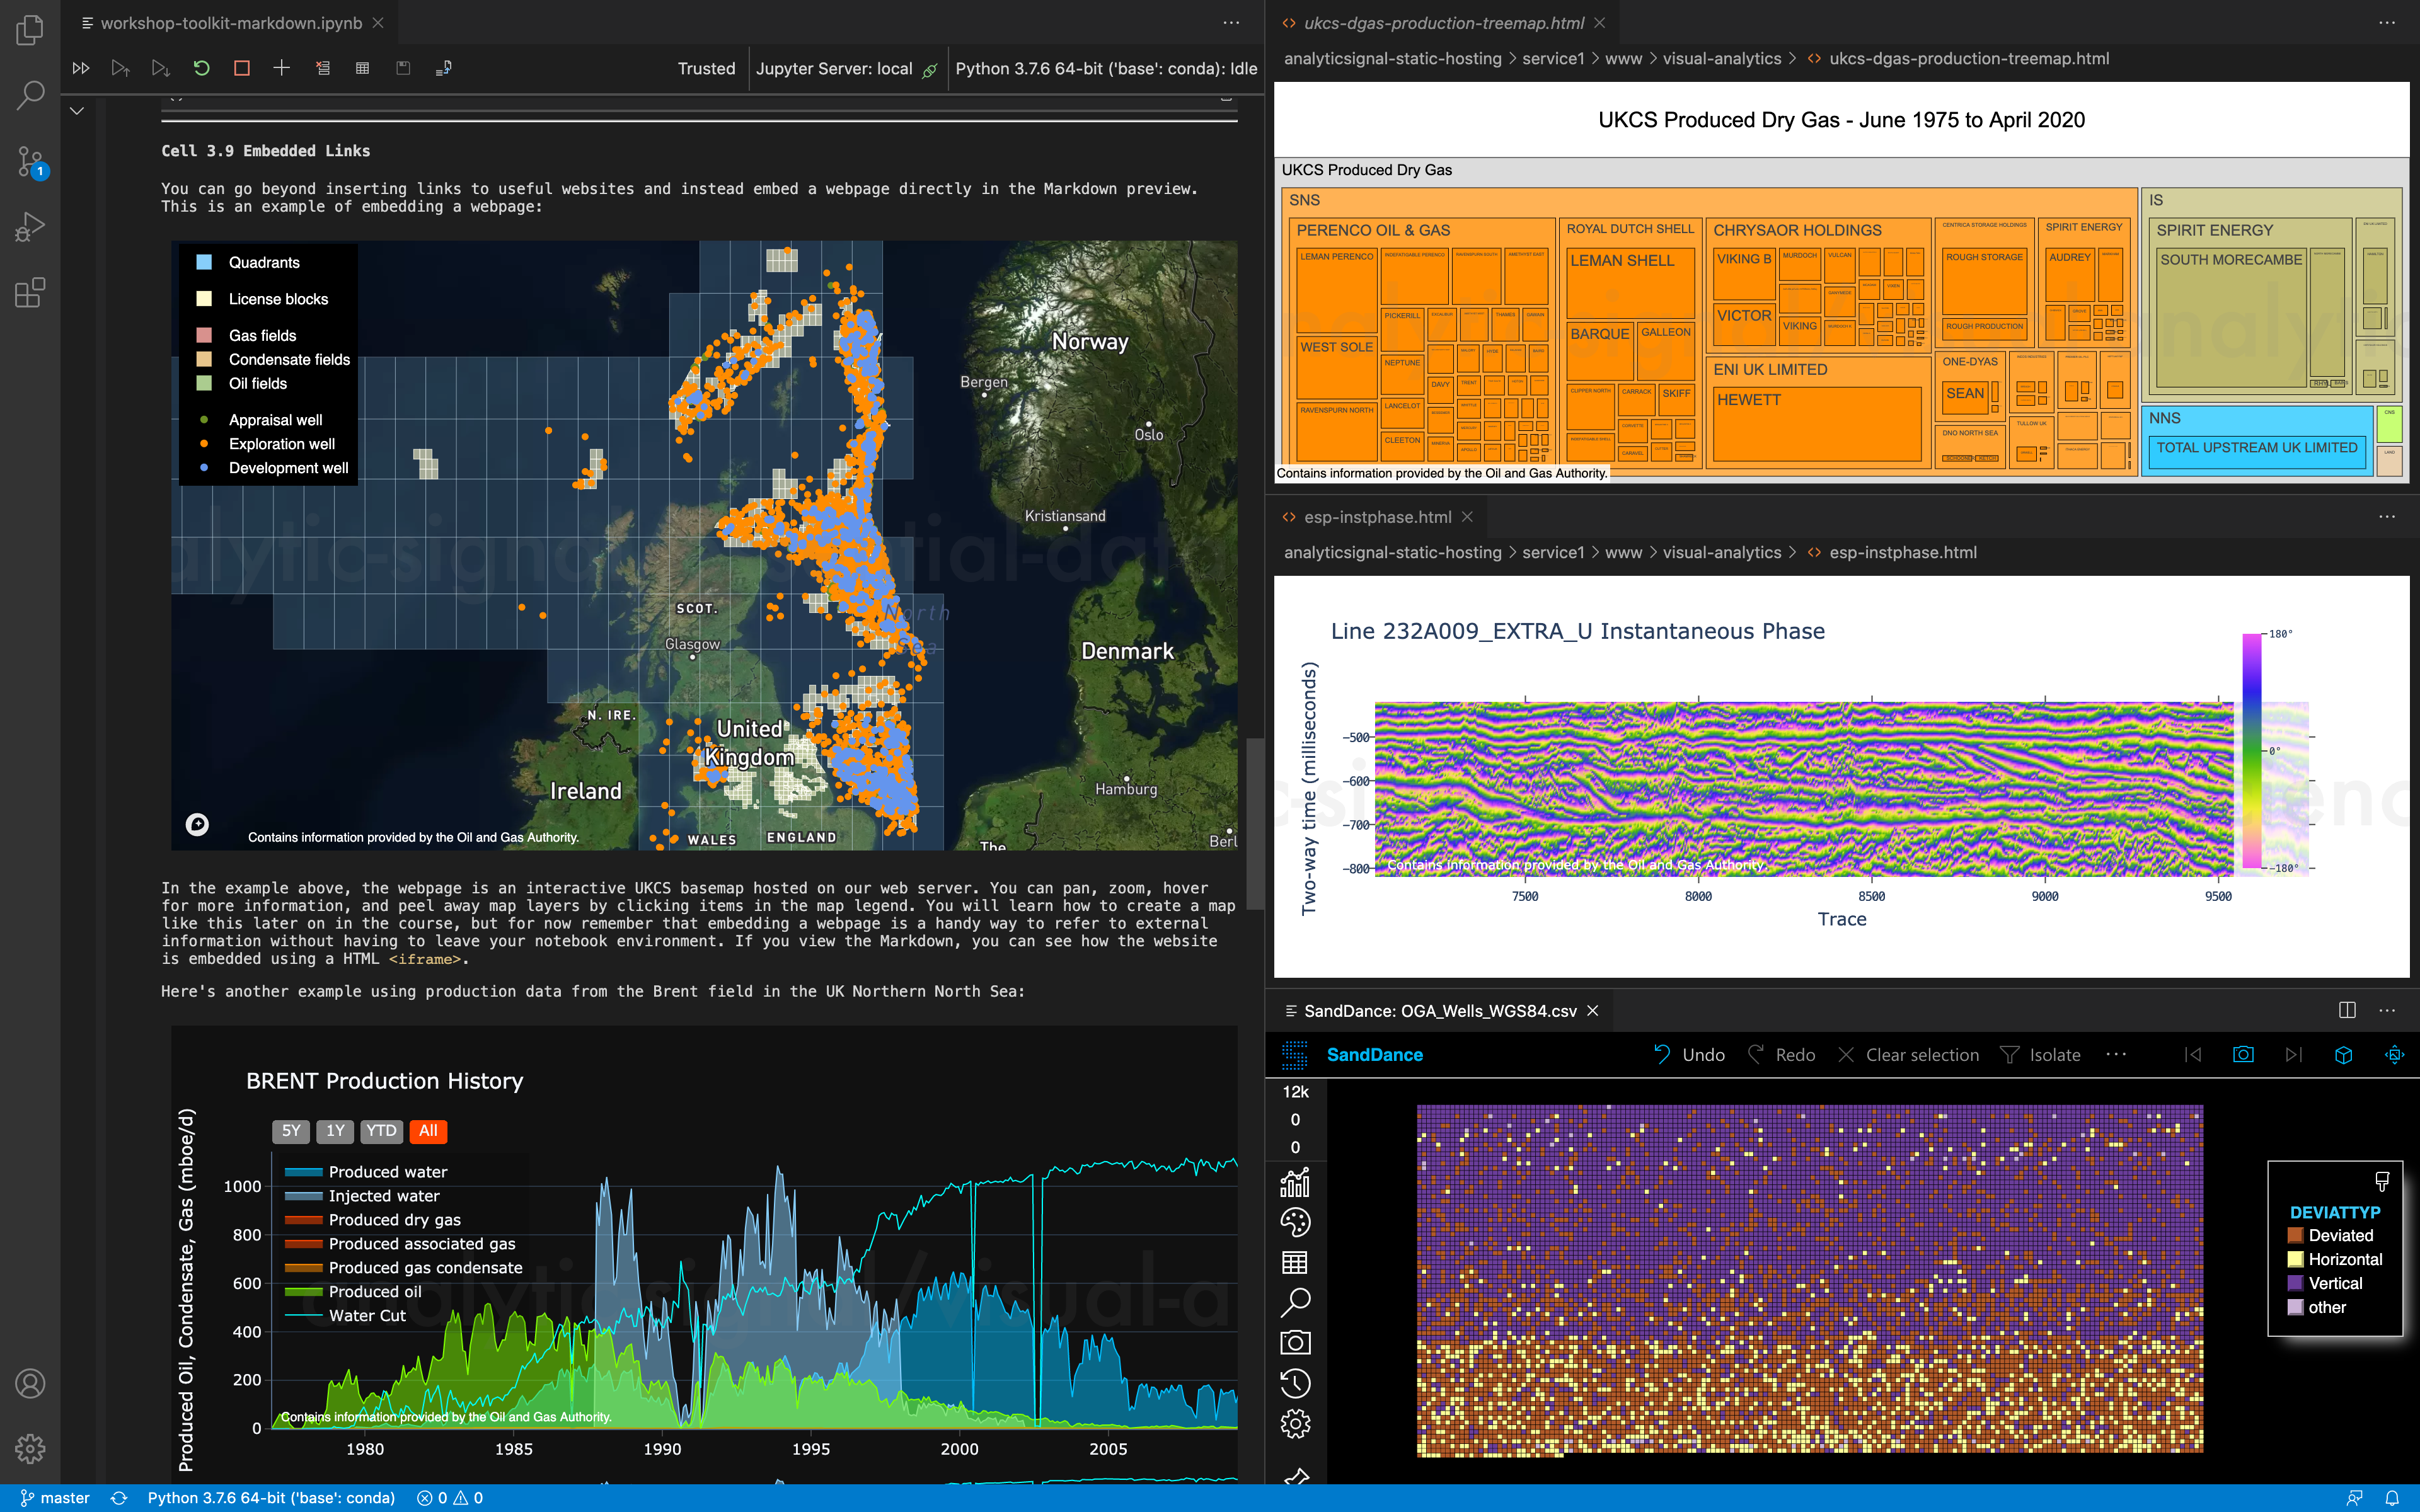Screen dimensions: 2420x1512
Task: Switch to workshop-toolkit-markdown.ipynb tab
Action: tap(231, 23)
